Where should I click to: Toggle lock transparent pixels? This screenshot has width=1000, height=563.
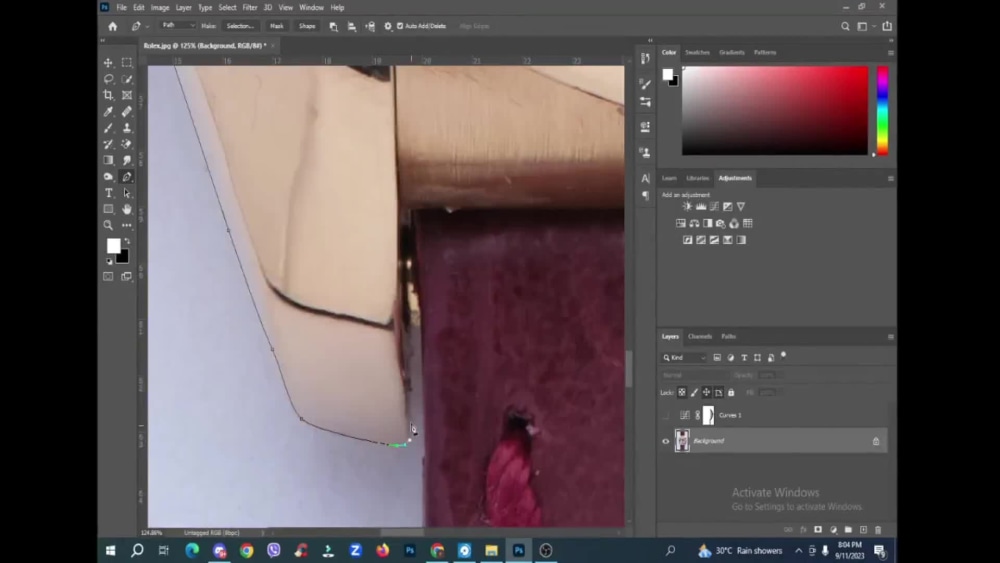click(682, 393)
